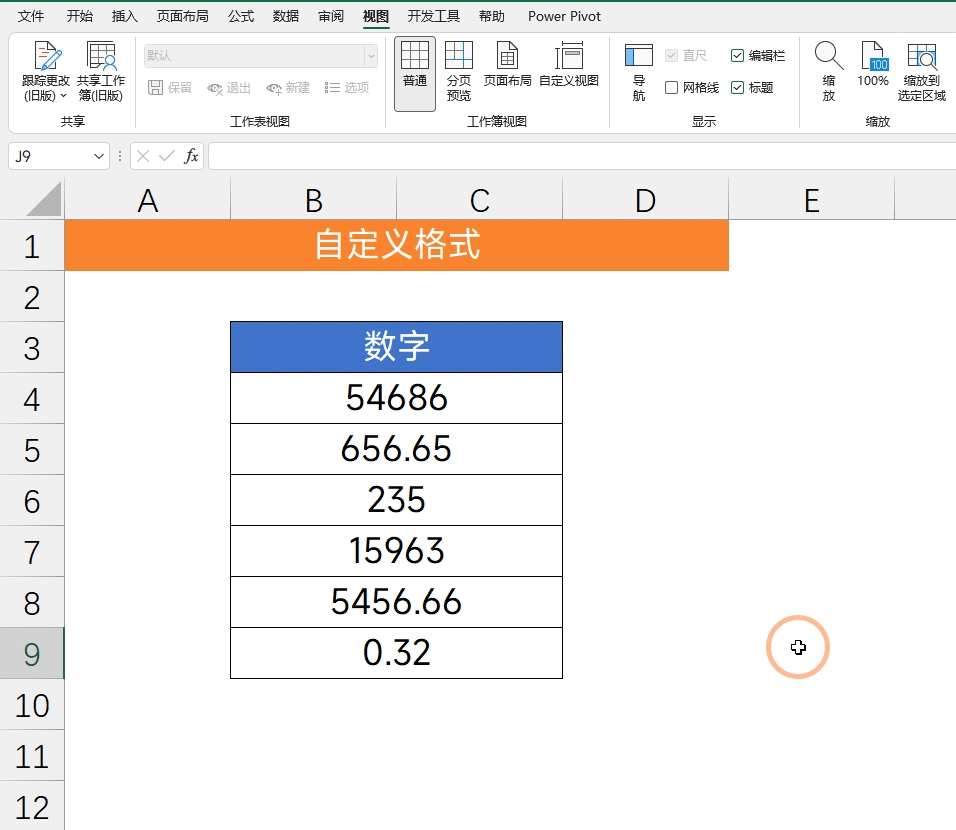Open Track Changes (旧版) tool

click(46, 71)
